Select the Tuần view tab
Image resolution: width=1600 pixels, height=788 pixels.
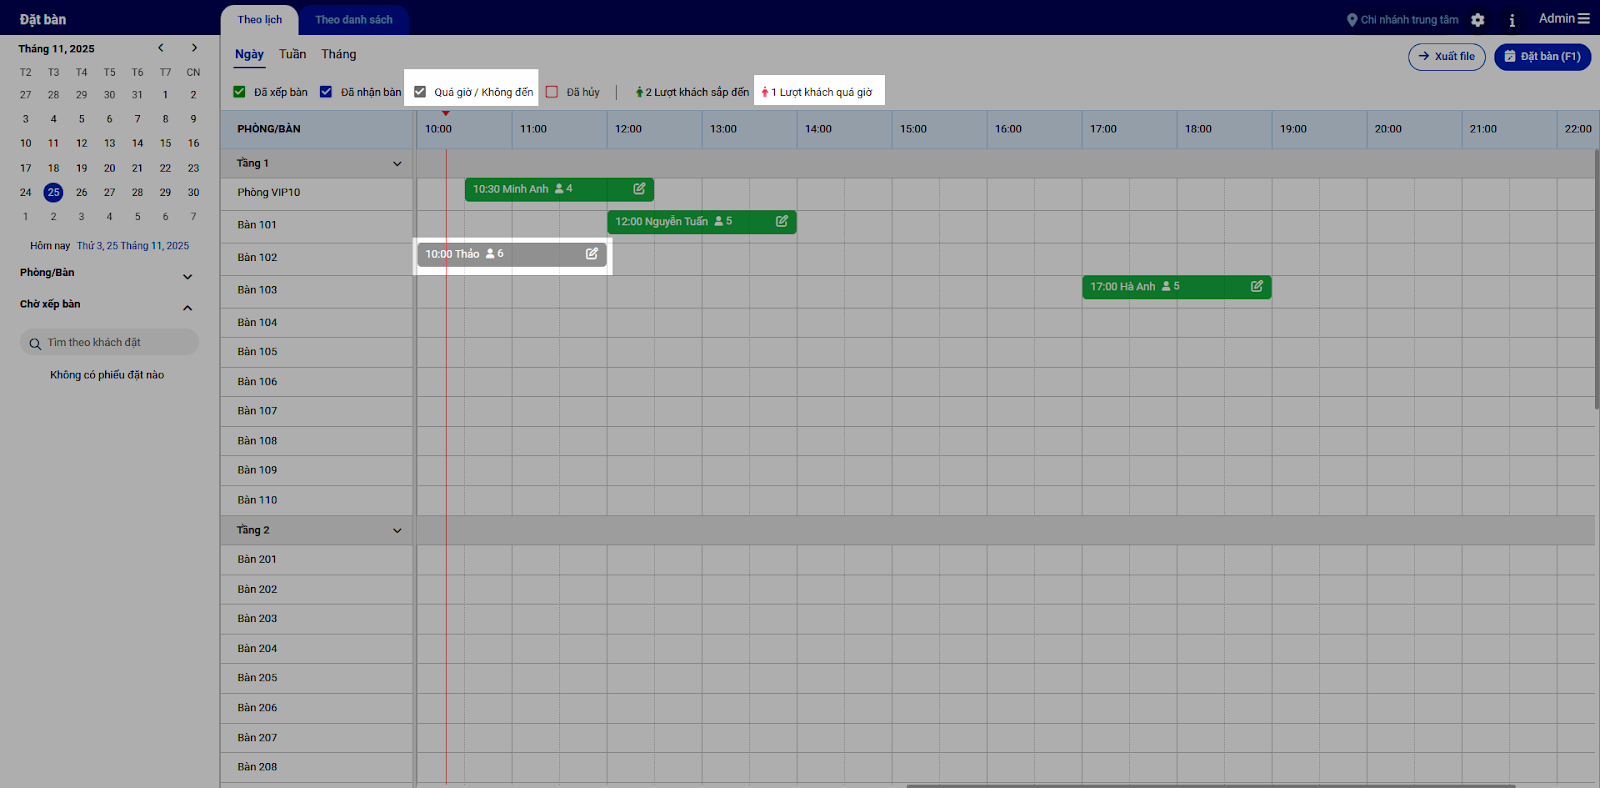[293, 54]
